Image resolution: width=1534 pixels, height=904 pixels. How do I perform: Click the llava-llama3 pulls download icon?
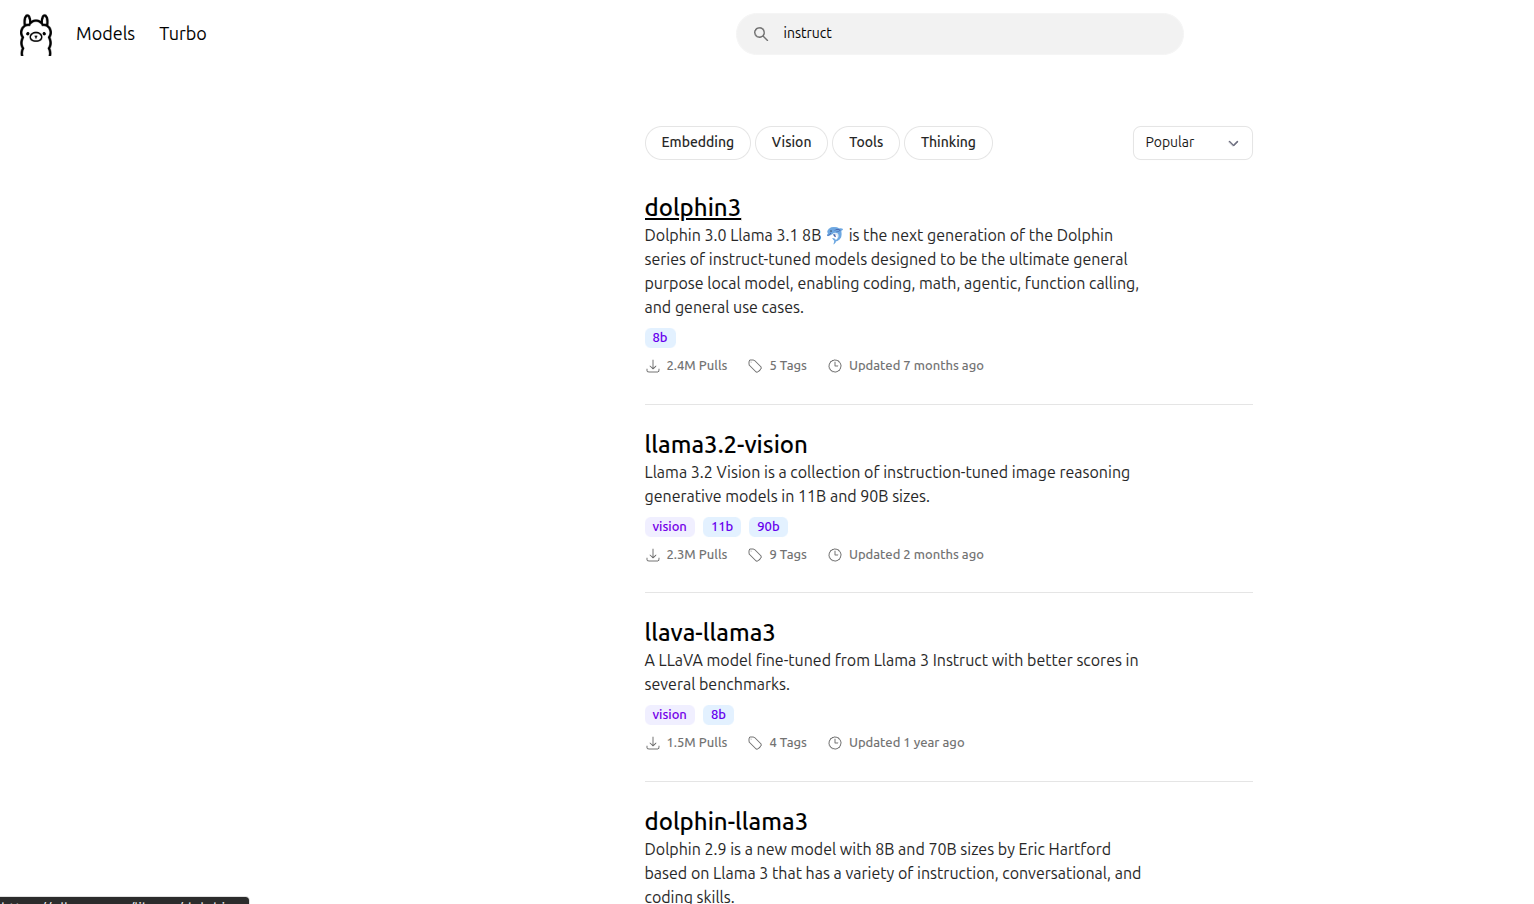click(653, 743)
